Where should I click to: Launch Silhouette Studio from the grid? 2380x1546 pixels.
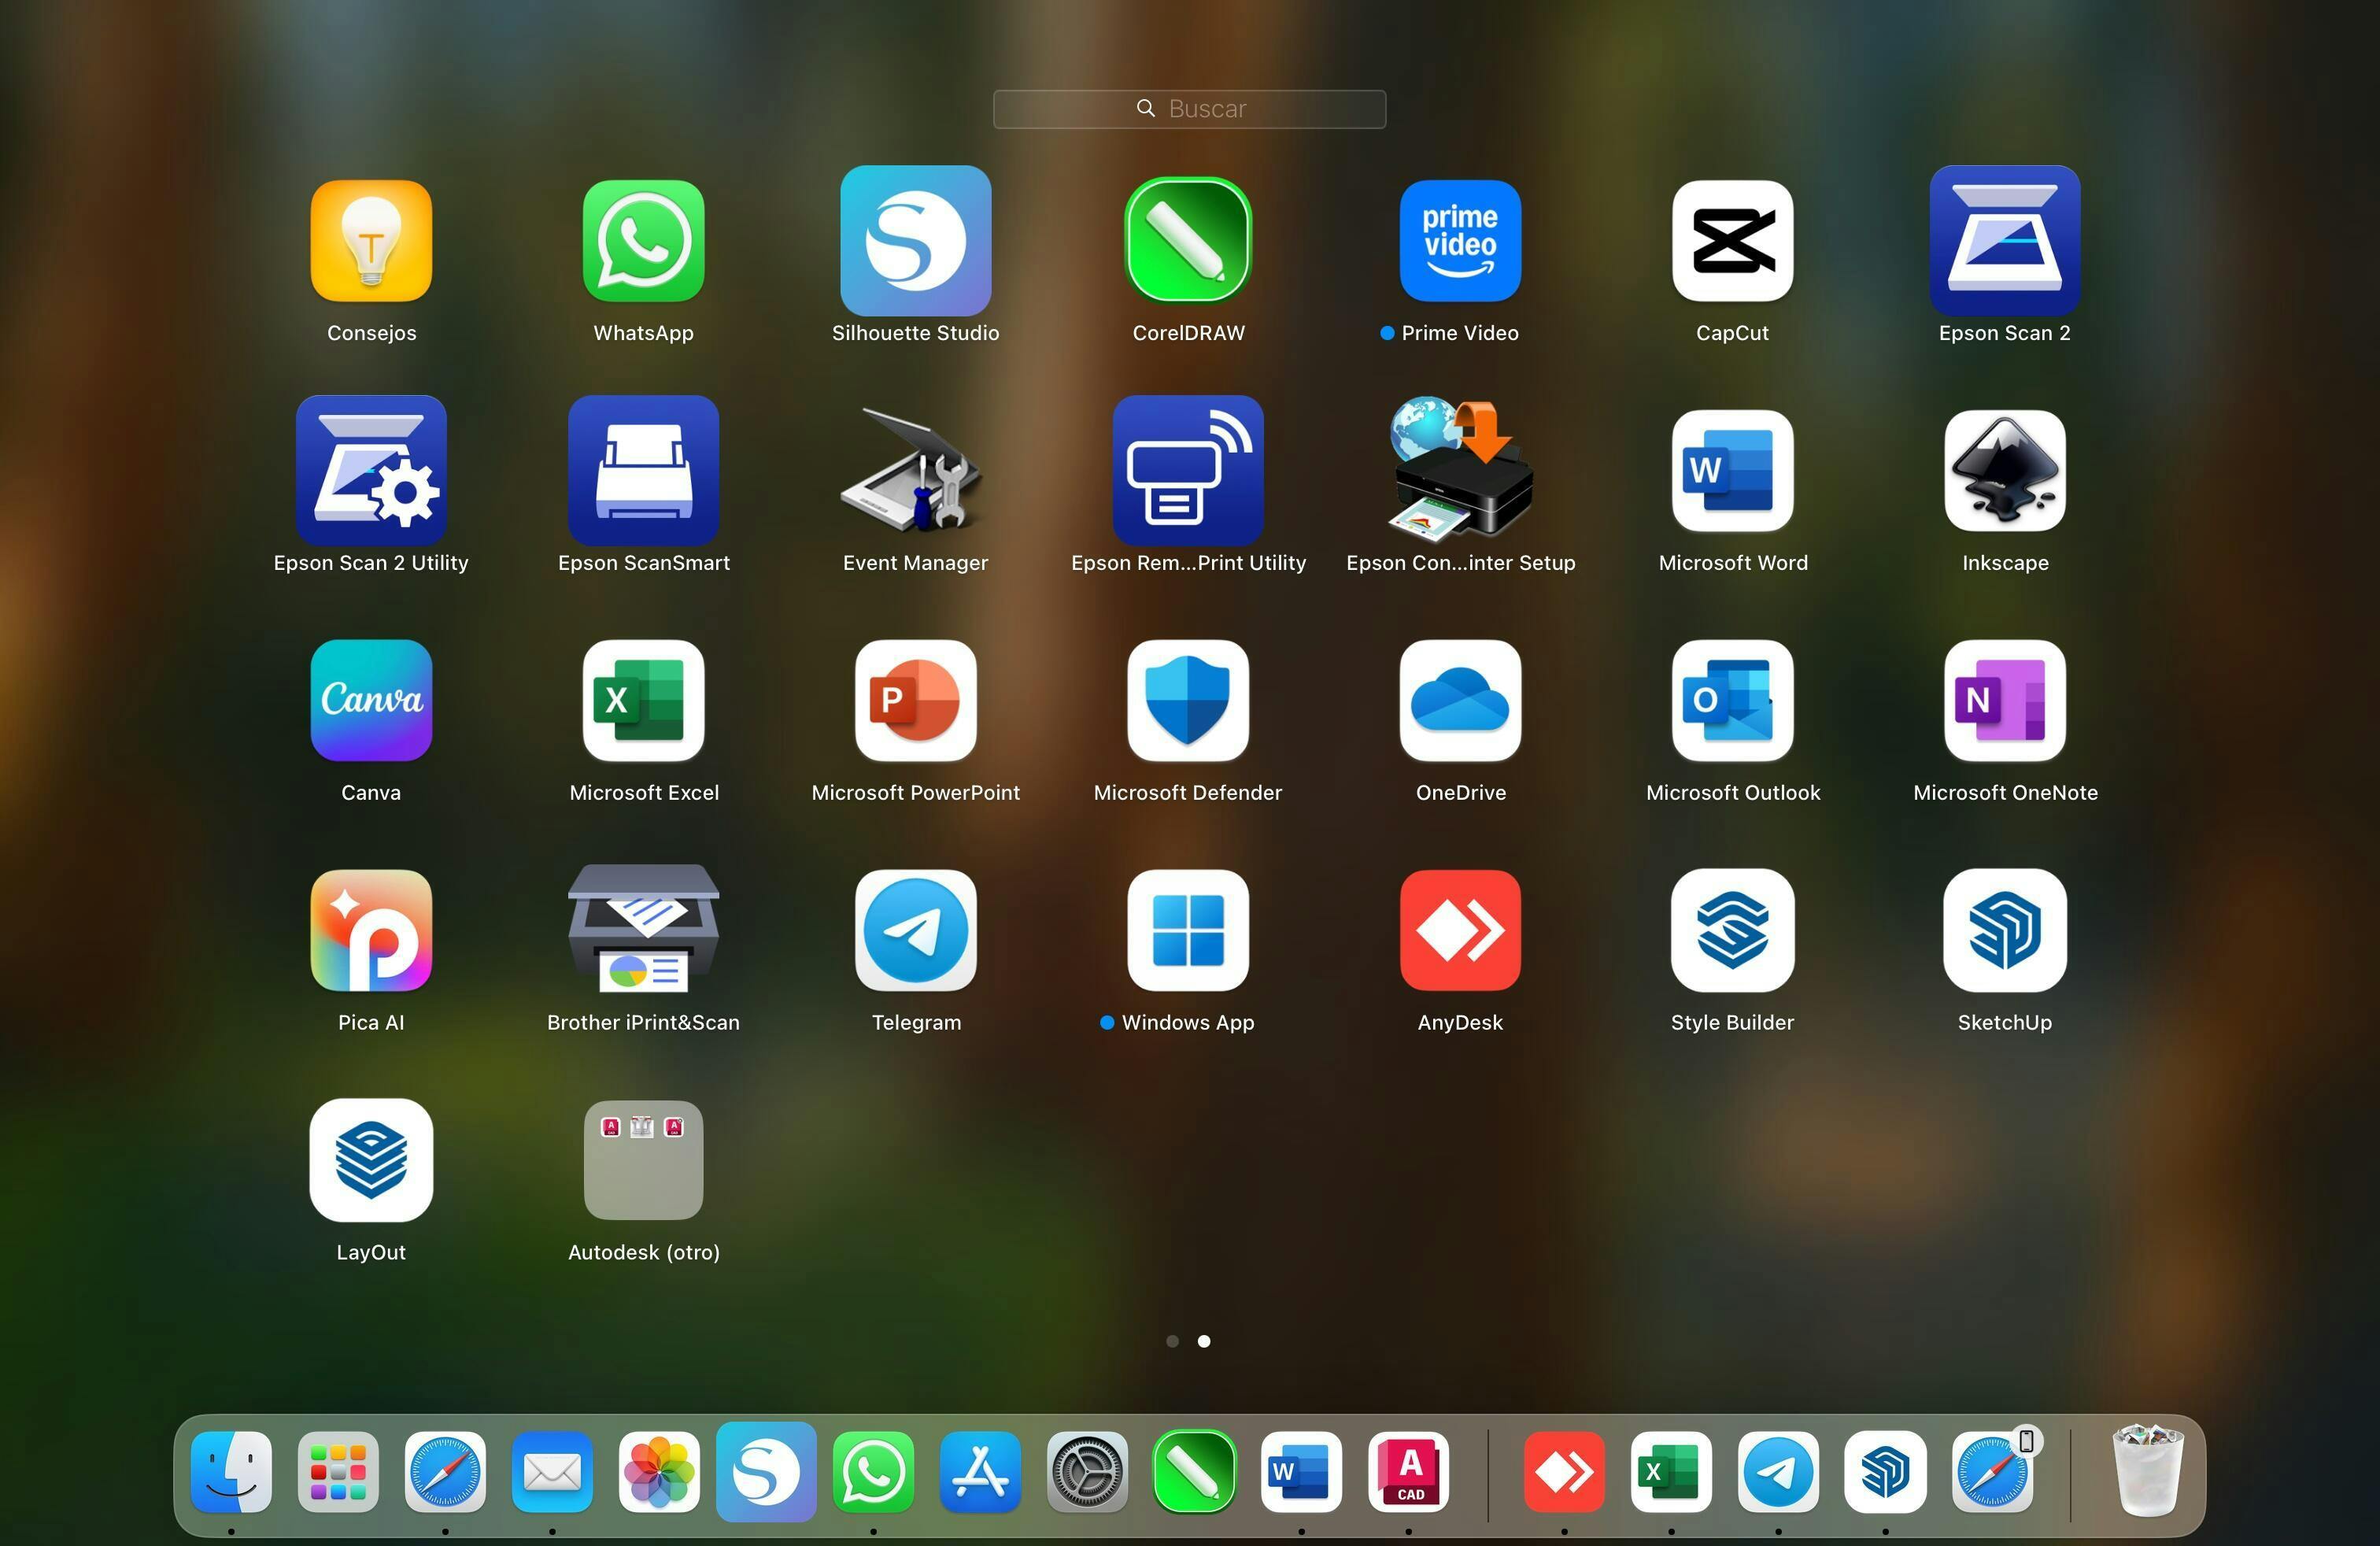[915, 241]
